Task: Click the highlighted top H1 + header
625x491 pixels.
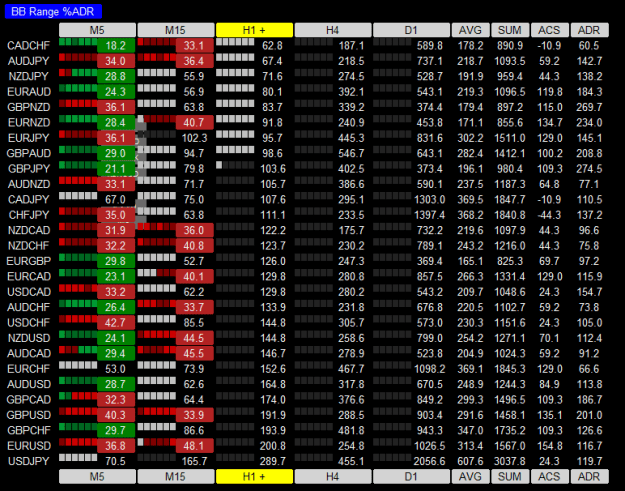Action: (x=254, y=30)
